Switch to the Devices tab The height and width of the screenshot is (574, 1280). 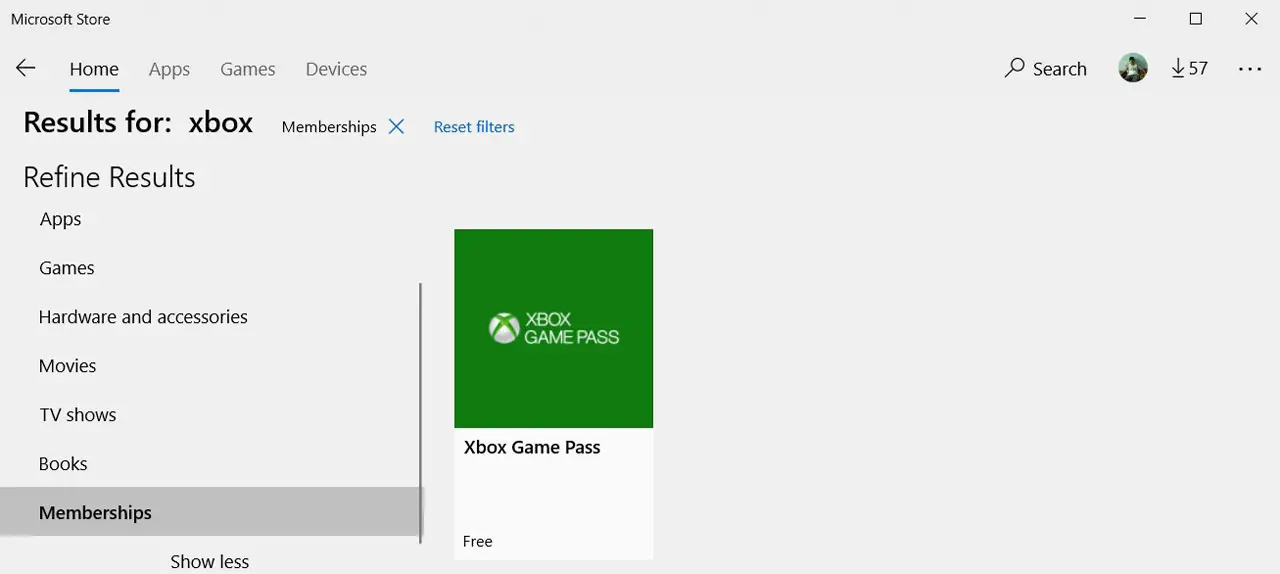click(x=336, y=69)
